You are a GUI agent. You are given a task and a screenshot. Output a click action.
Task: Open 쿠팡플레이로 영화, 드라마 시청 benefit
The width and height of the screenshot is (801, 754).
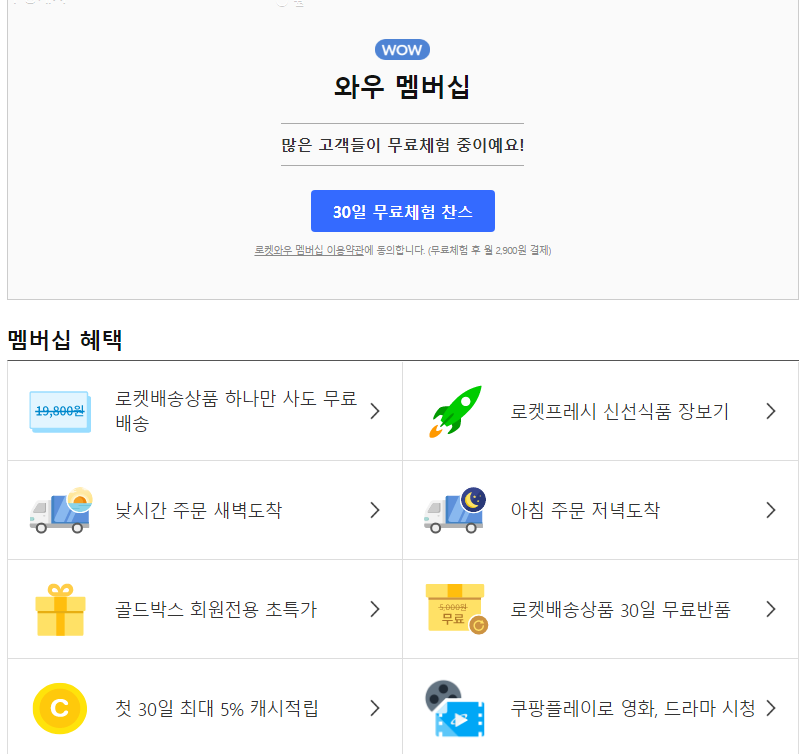coord(601,708)
